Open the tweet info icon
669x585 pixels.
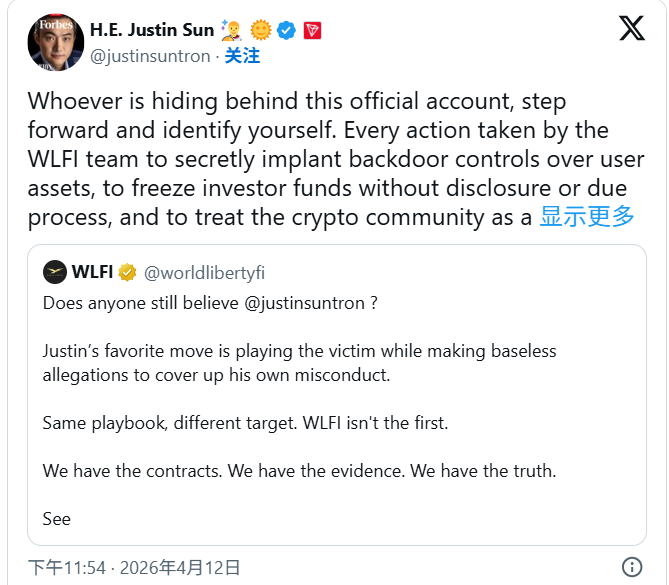point(632,567)
